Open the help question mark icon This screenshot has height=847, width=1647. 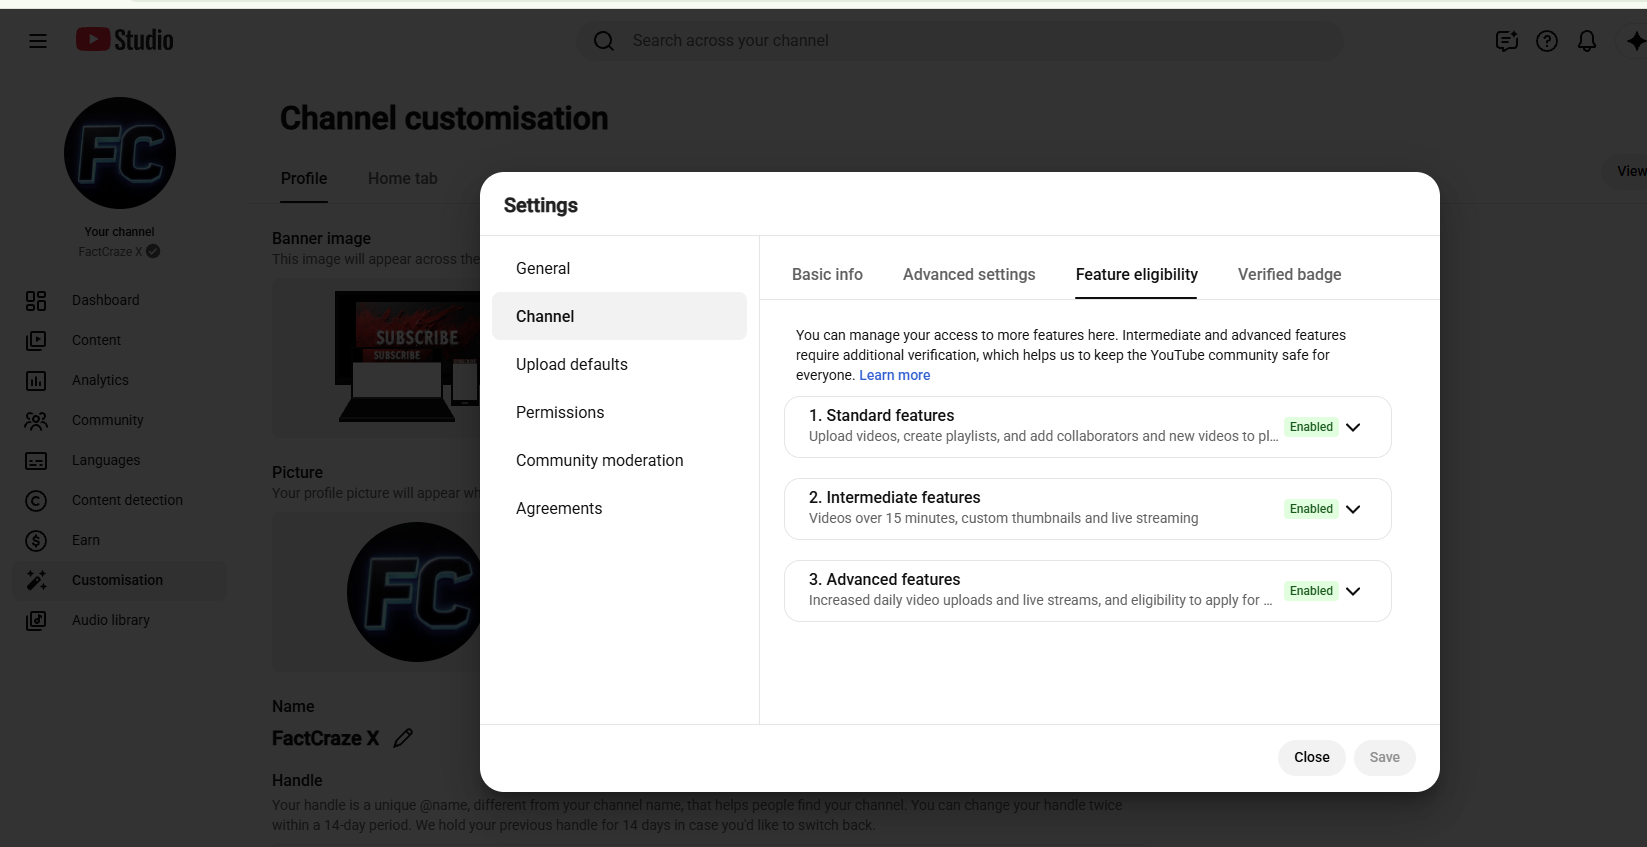point(1547,41)
